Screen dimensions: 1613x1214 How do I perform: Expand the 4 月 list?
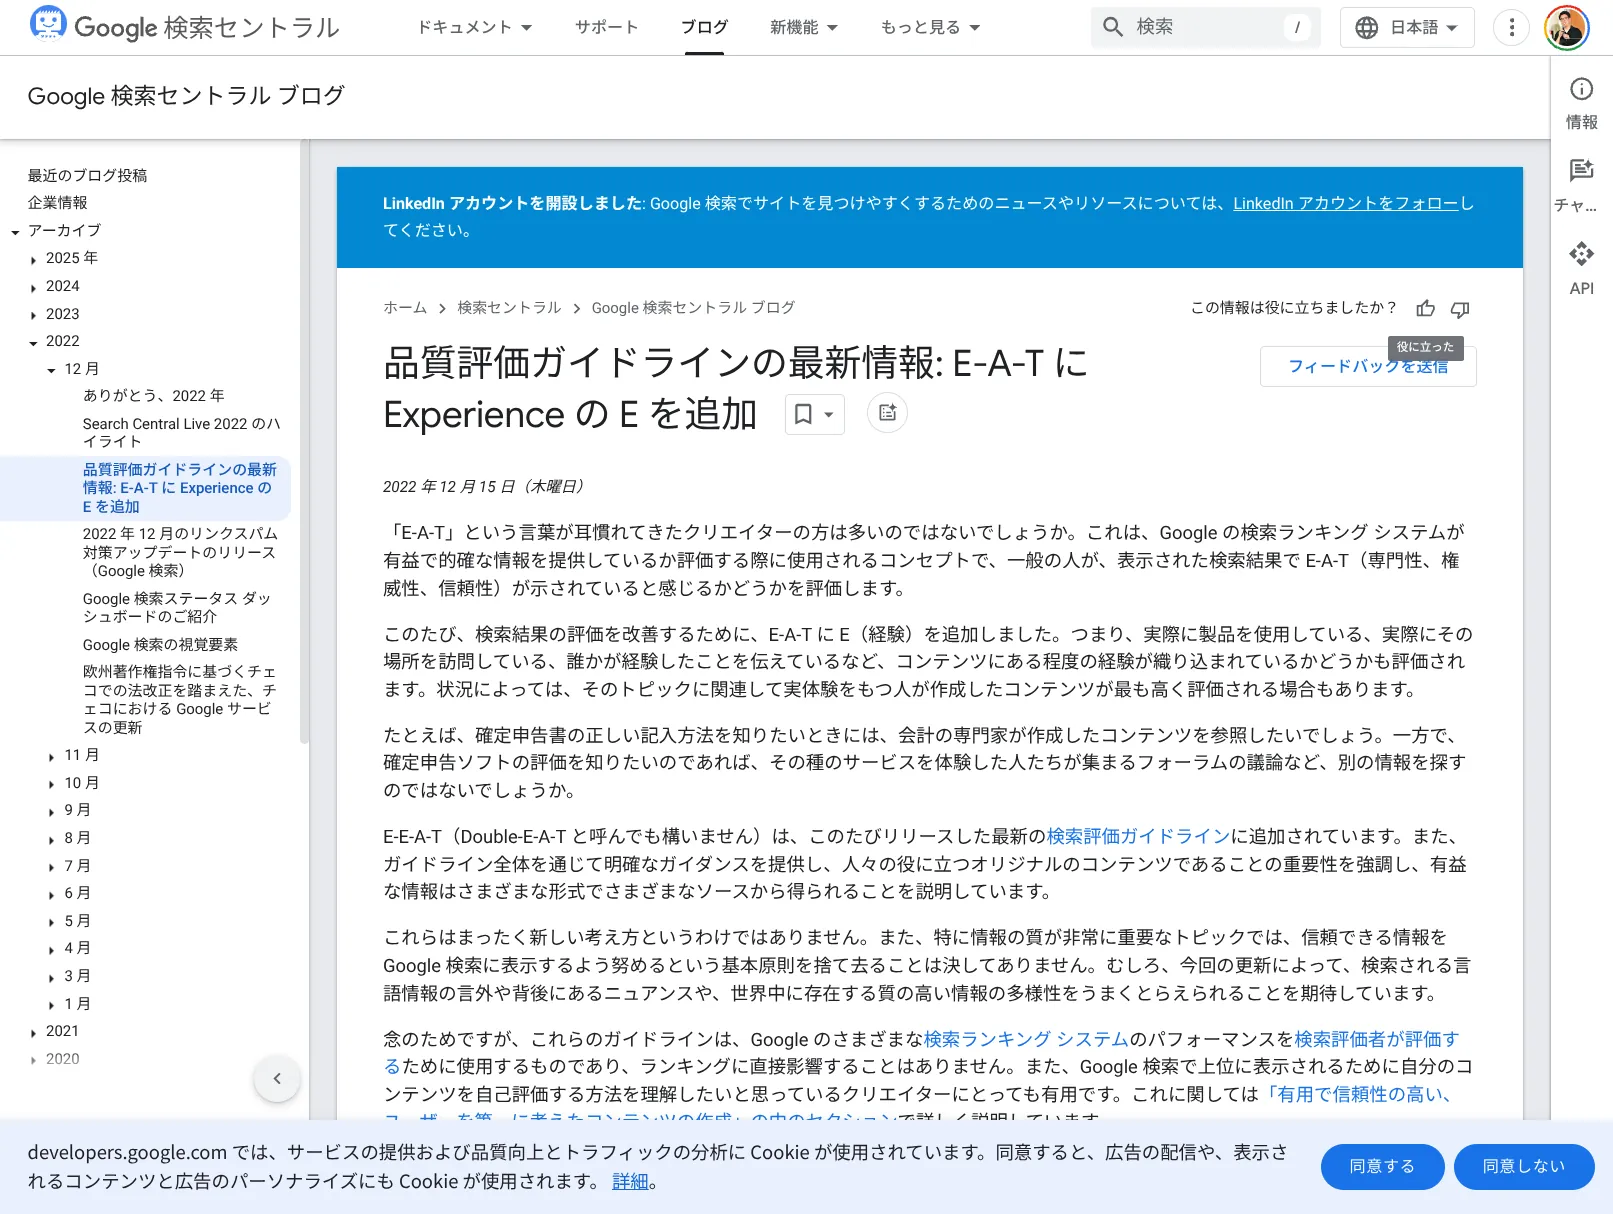point(52,949)
